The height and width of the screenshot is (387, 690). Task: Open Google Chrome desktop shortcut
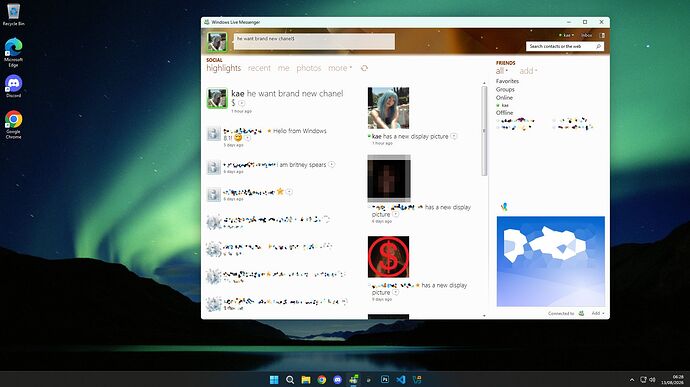pos(13,124)
